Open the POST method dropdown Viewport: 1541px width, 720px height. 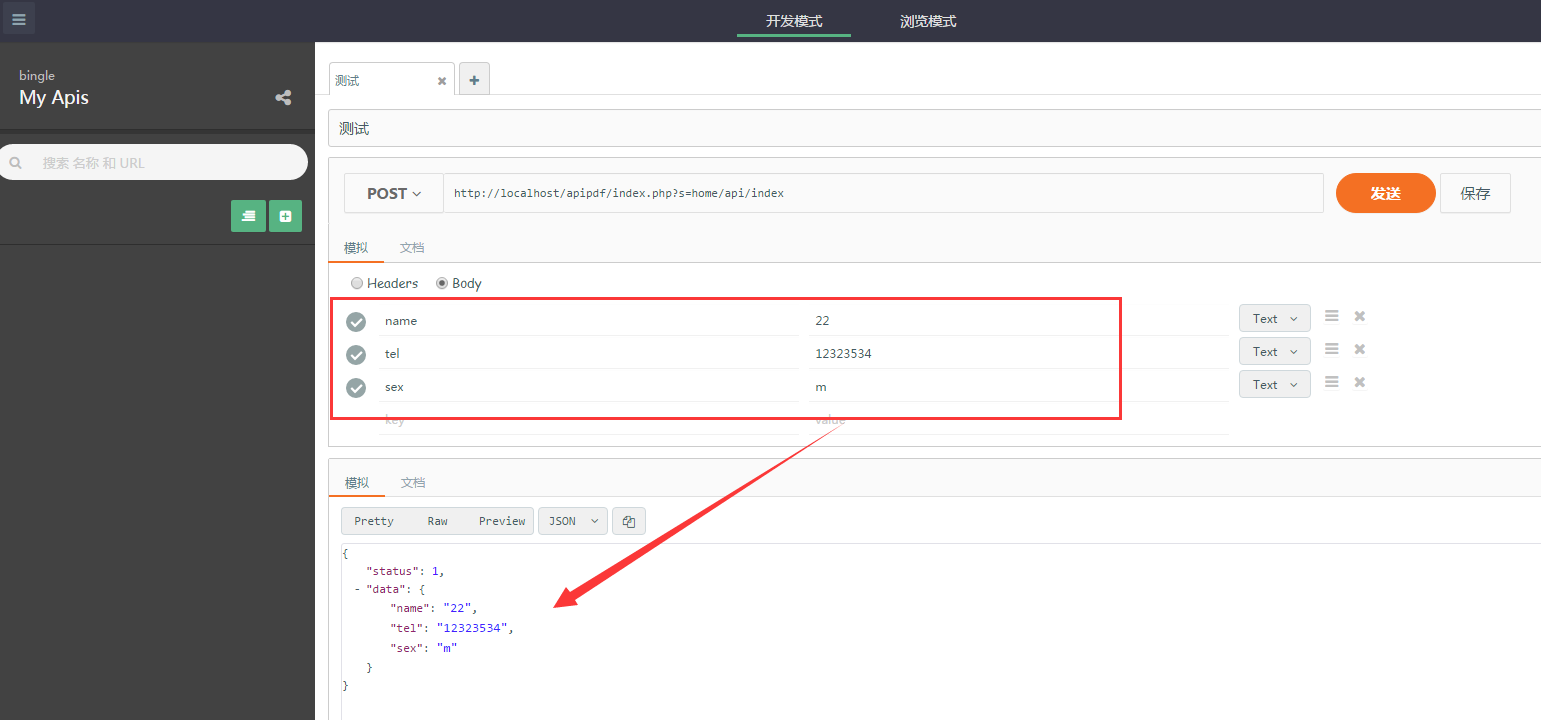[394, 194]
